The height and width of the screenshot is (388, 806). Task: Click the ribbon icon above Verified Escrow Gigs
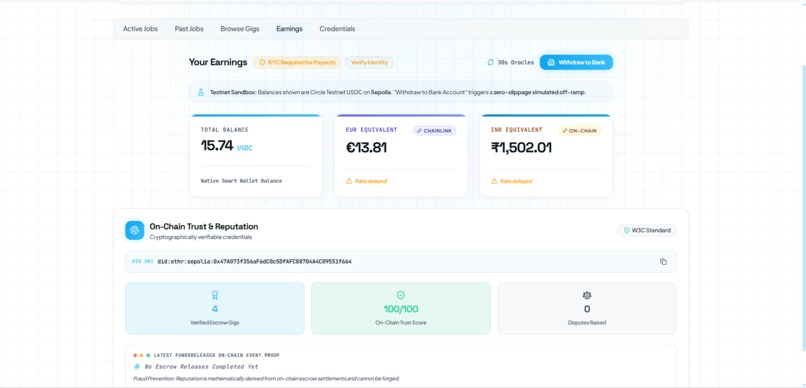(x=215, y=295)
